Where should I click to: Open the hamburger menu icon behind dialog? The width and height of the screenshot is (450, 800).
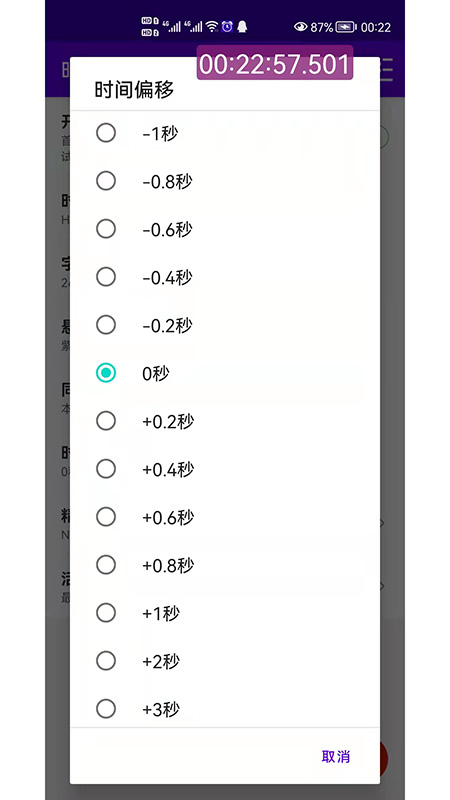(387, 70)
